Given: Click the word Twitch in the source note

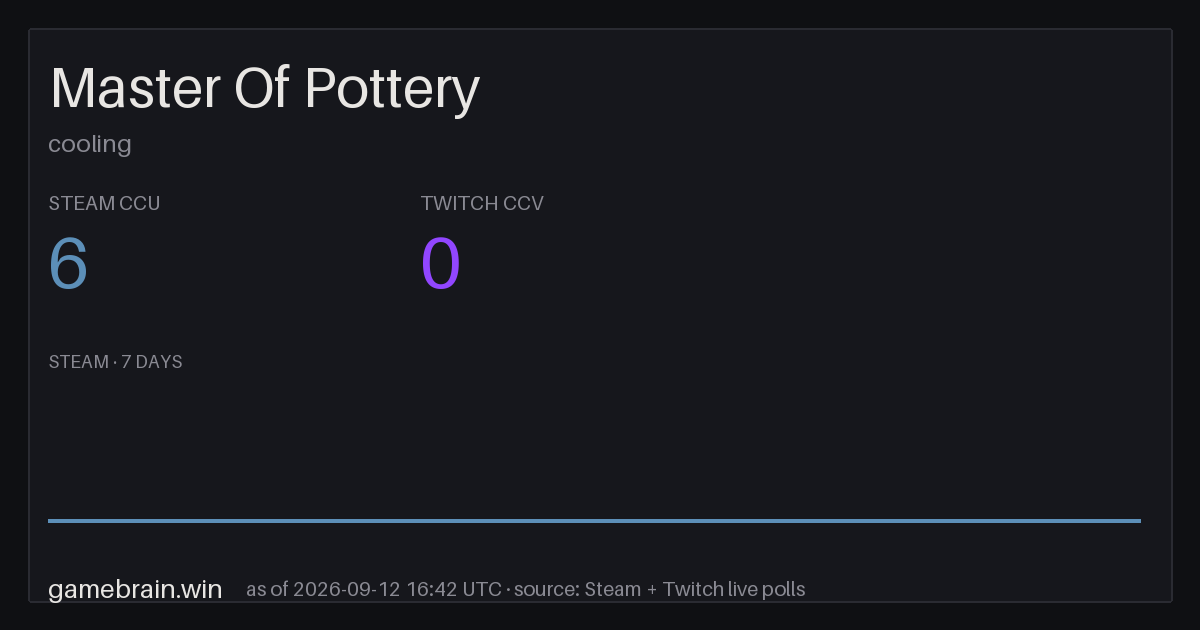Looking at the screenshot, I should pyautogui.click(x=690, y=589).
